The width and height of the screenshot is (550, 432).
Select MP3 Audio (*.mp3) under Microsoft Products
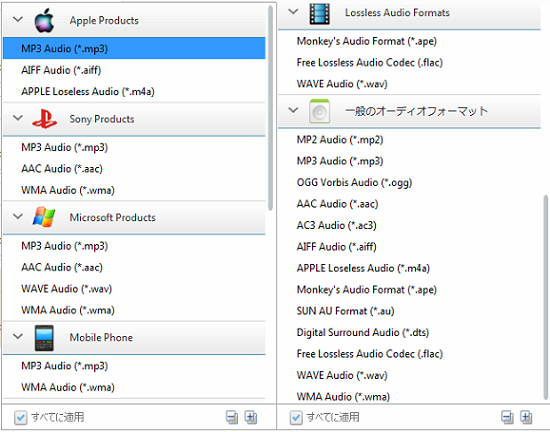[x=134, y=246]
